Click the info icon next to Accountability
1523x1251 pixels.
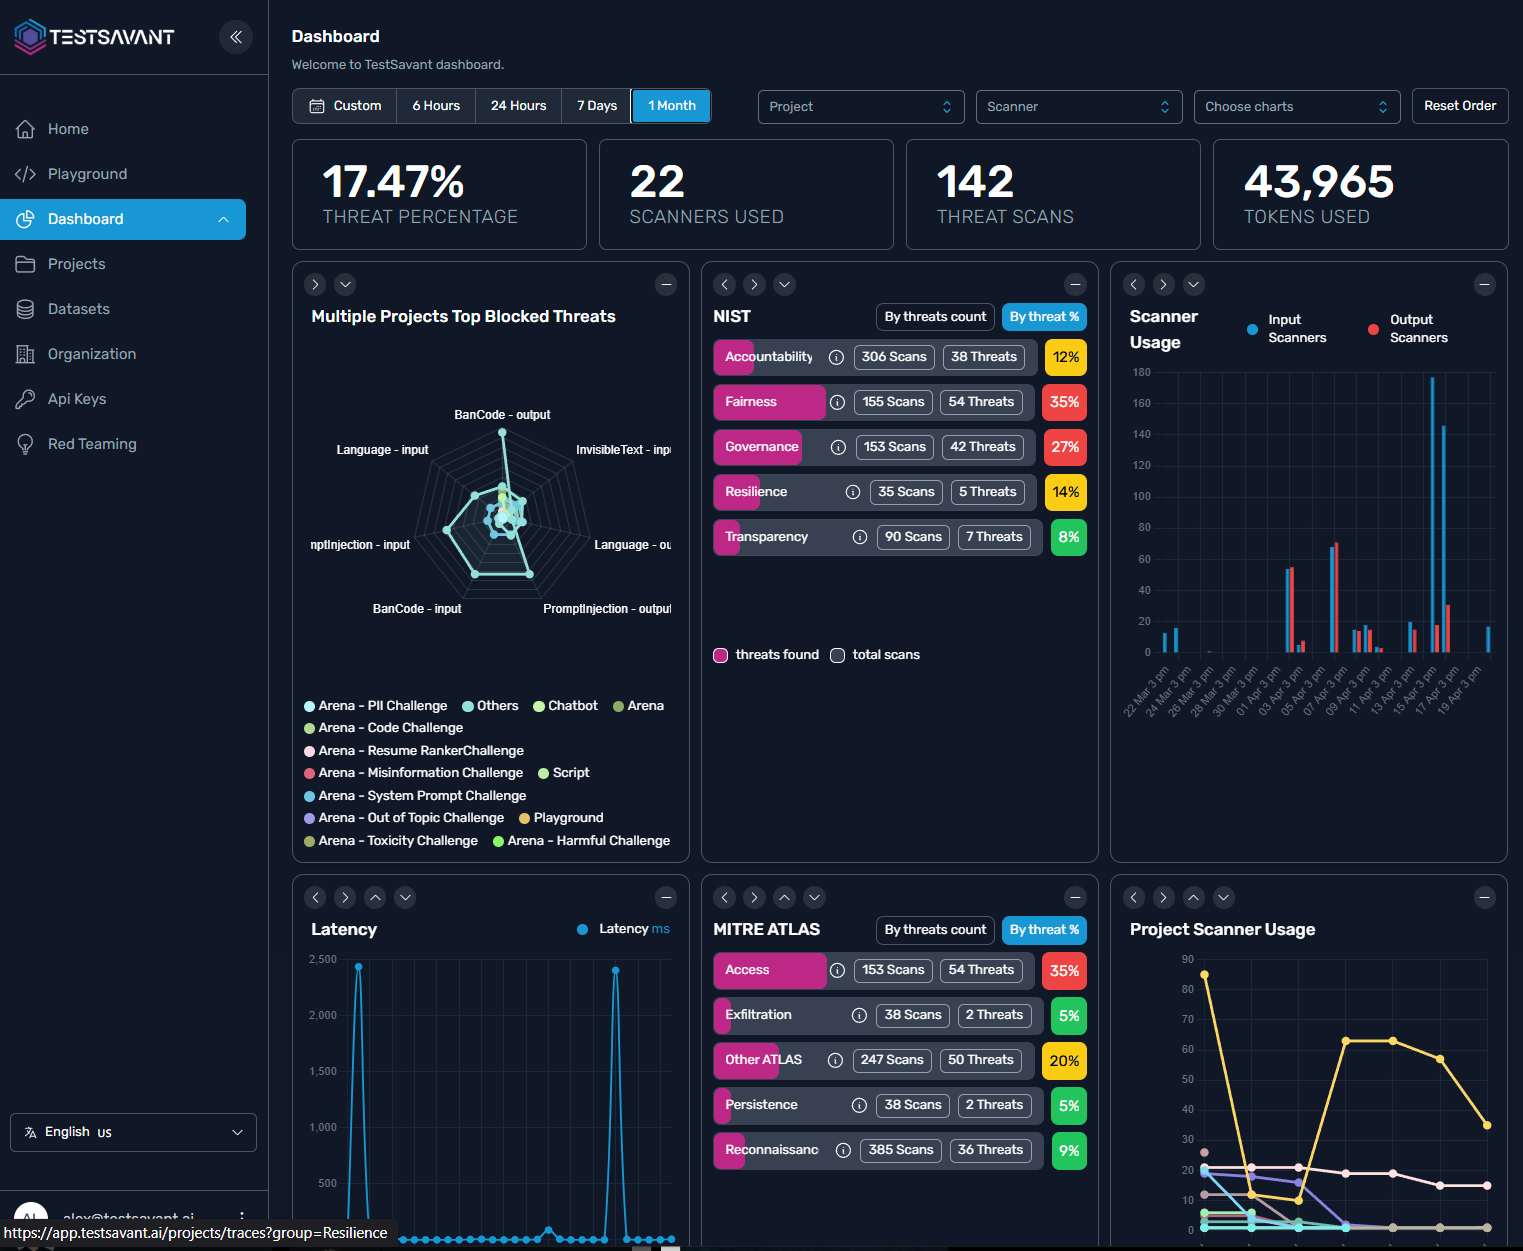click(836, 357)
